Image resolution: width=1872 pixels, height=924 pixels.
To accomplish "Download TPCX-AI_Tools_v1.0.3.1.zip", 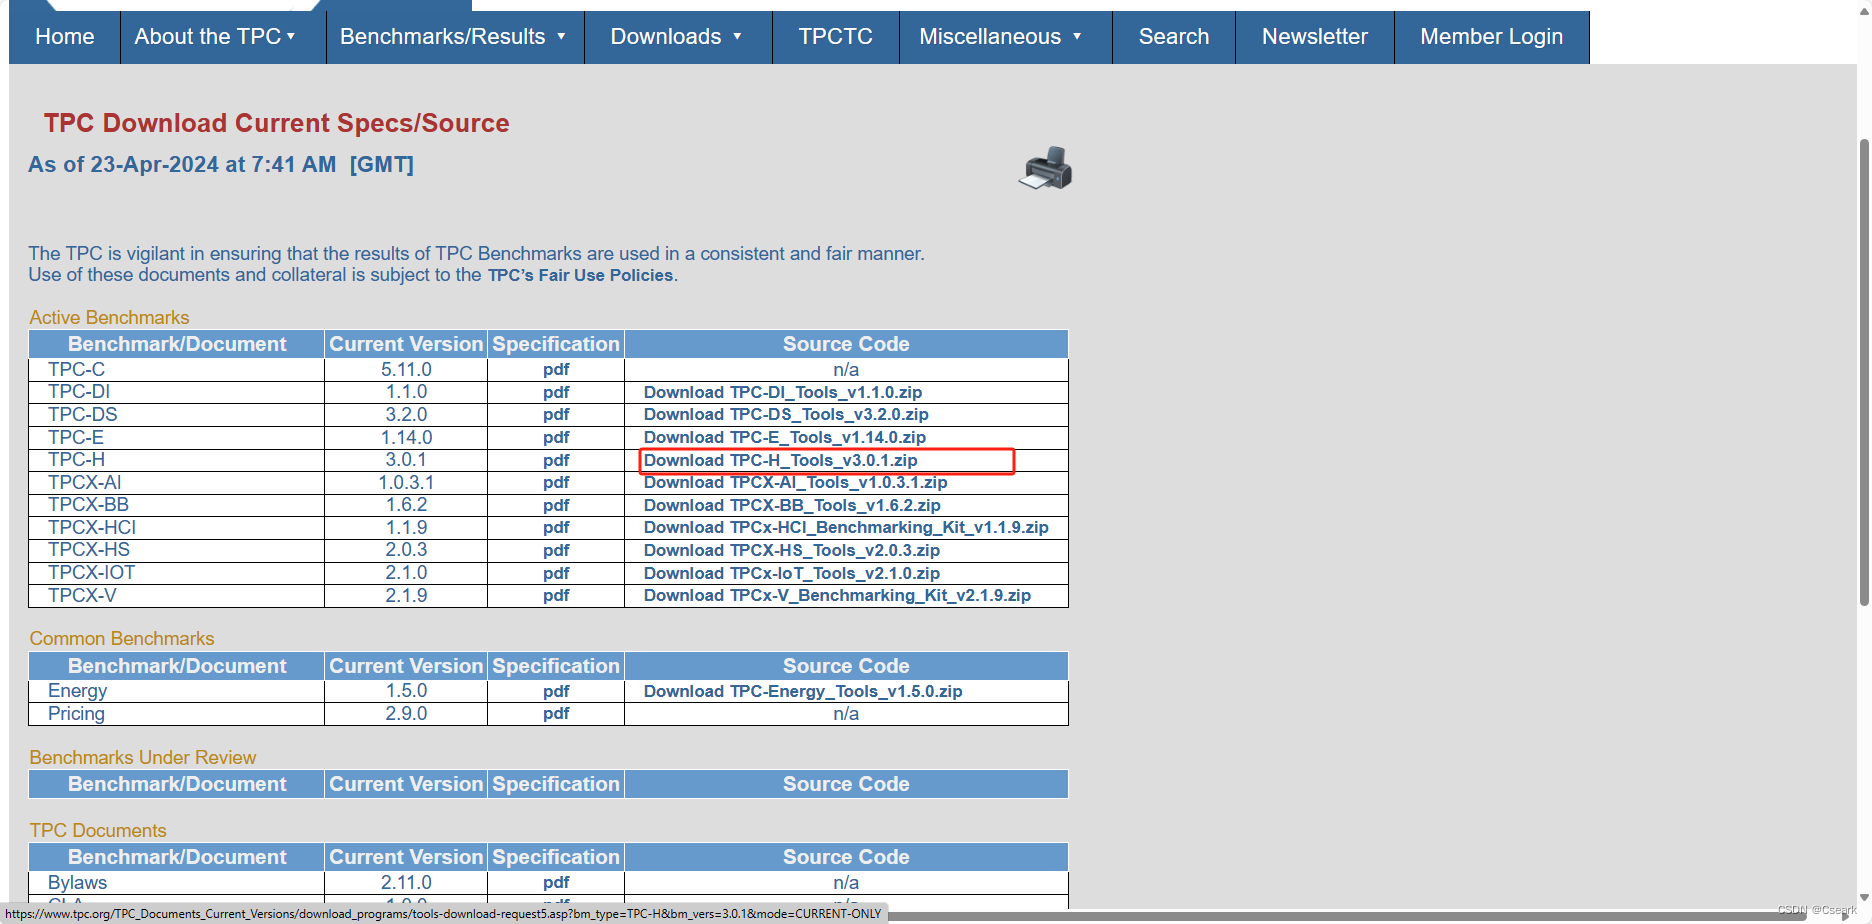I will pos(795,482).
